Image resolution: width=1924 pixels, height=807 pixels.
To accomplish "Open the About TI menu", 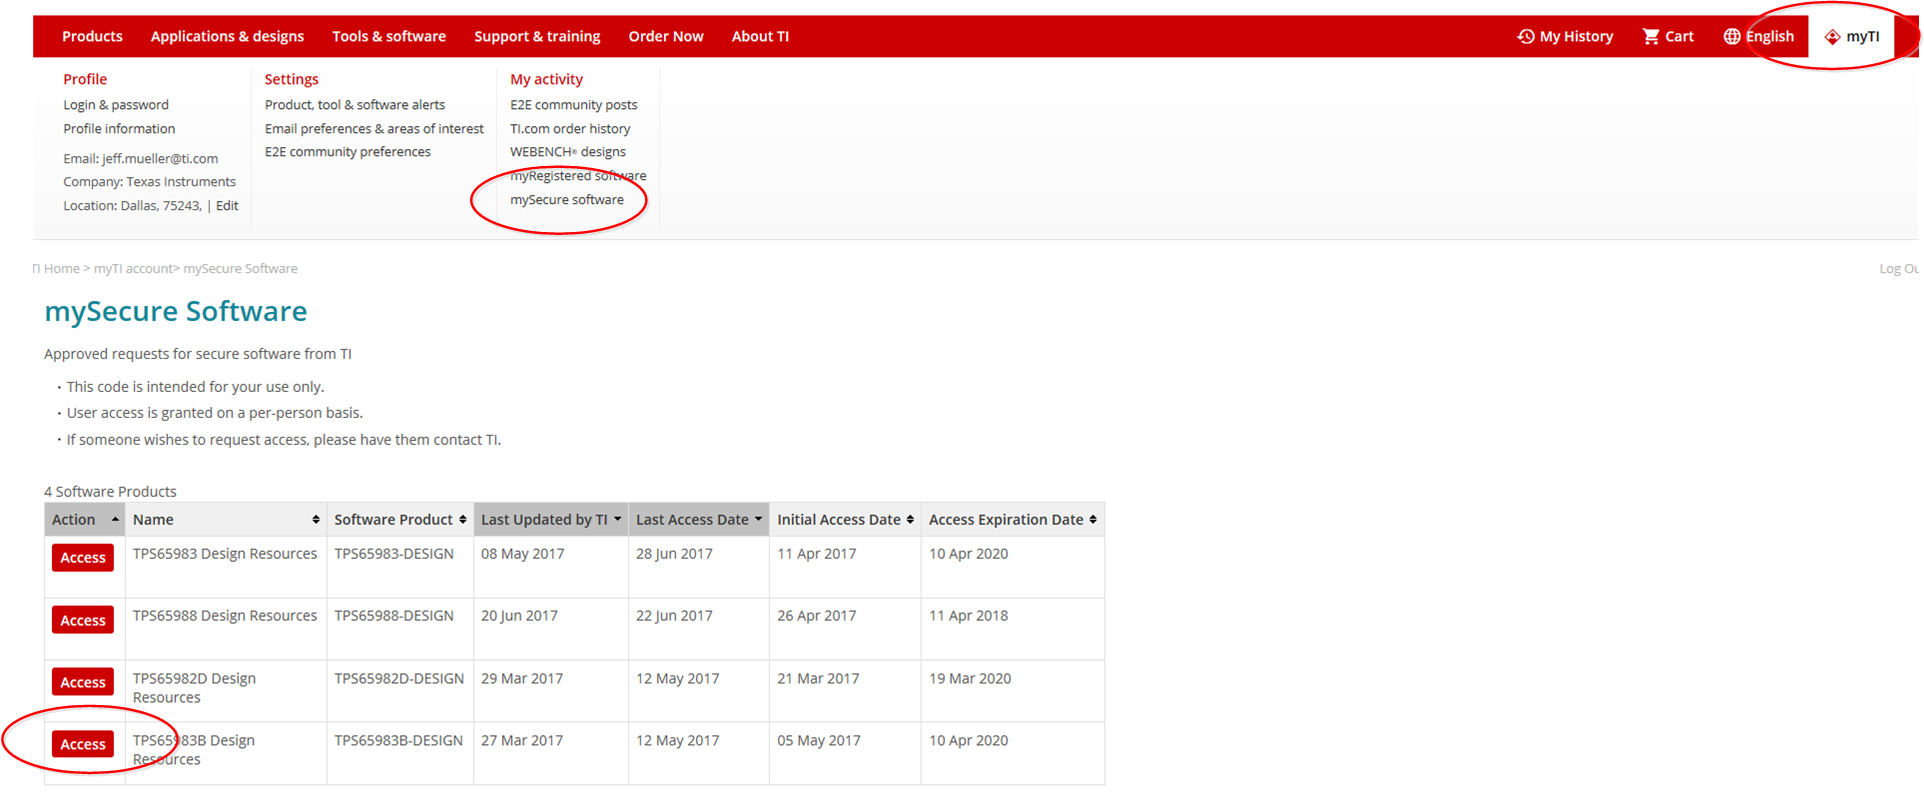I will pyautogui.click(x=760, y=36).
